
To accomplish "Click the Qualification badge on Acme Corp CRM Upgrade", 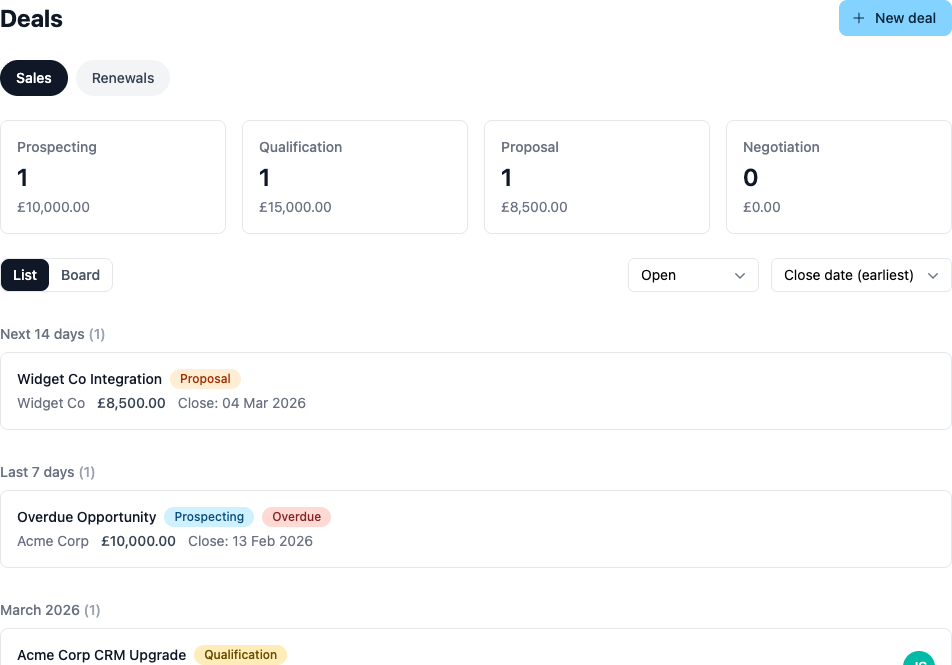I will click(240, 655).
